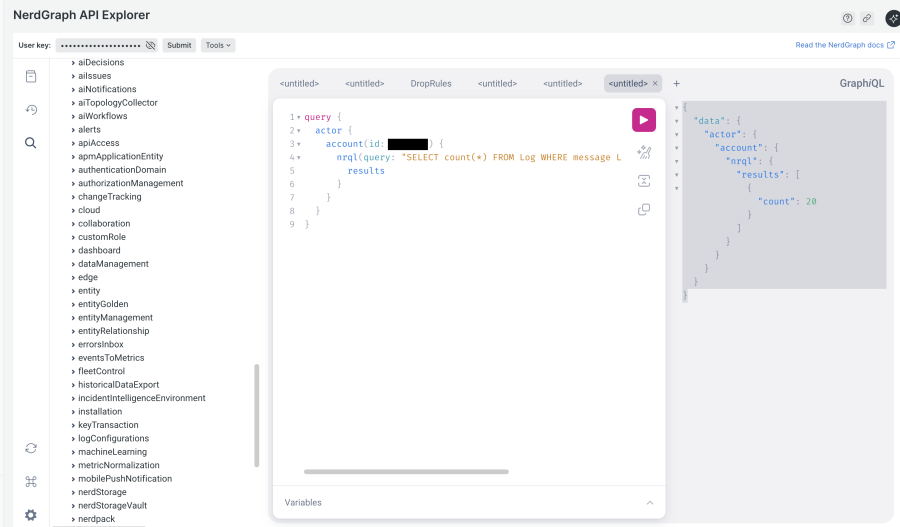Click the re-fetch schema refresh icon
900x527 pixels.
coord(31,448)
